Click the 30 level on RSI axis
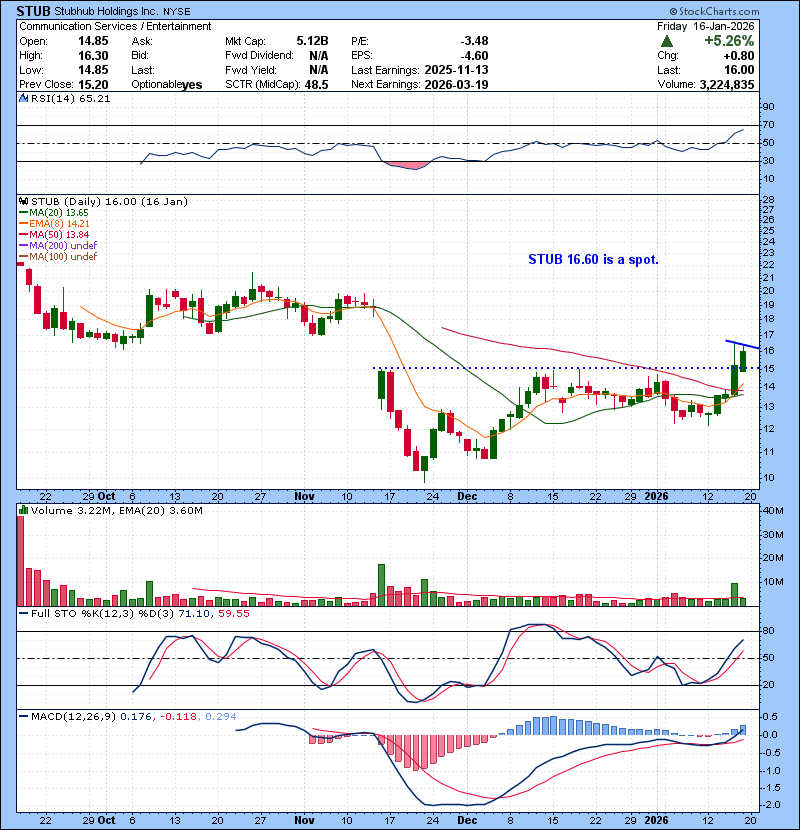The width and height of the screenshot is (800, 830). click(x=768, y=161)
